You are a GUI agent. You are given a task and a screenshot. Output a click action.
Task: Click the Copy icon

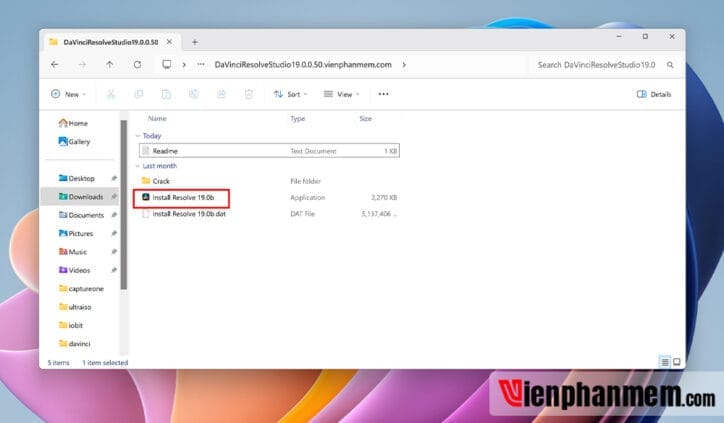coord(139,94)
